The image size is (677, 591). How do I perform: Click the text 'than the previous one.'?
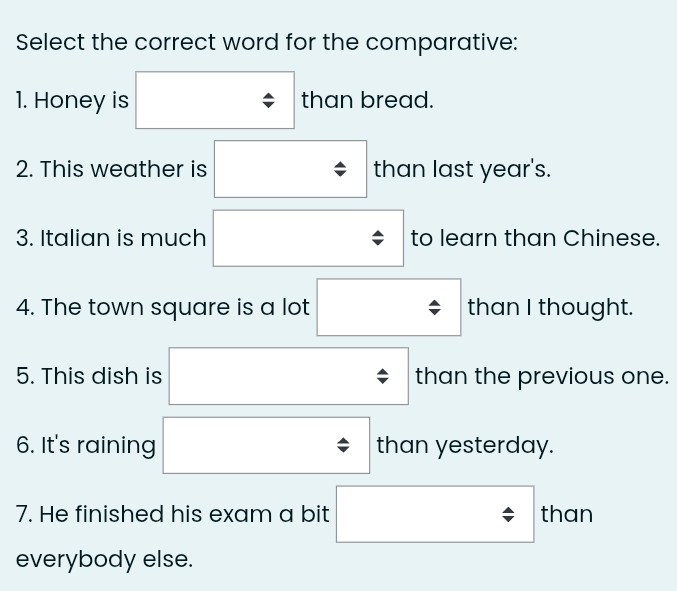click(541, 376)
